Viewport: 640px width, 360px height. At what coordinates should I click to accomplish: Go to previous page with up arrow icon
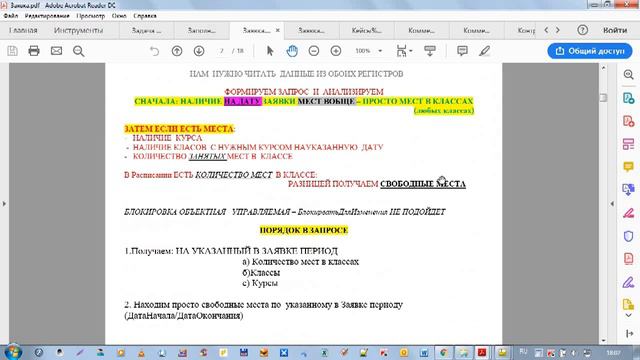[x=177, y=51]
